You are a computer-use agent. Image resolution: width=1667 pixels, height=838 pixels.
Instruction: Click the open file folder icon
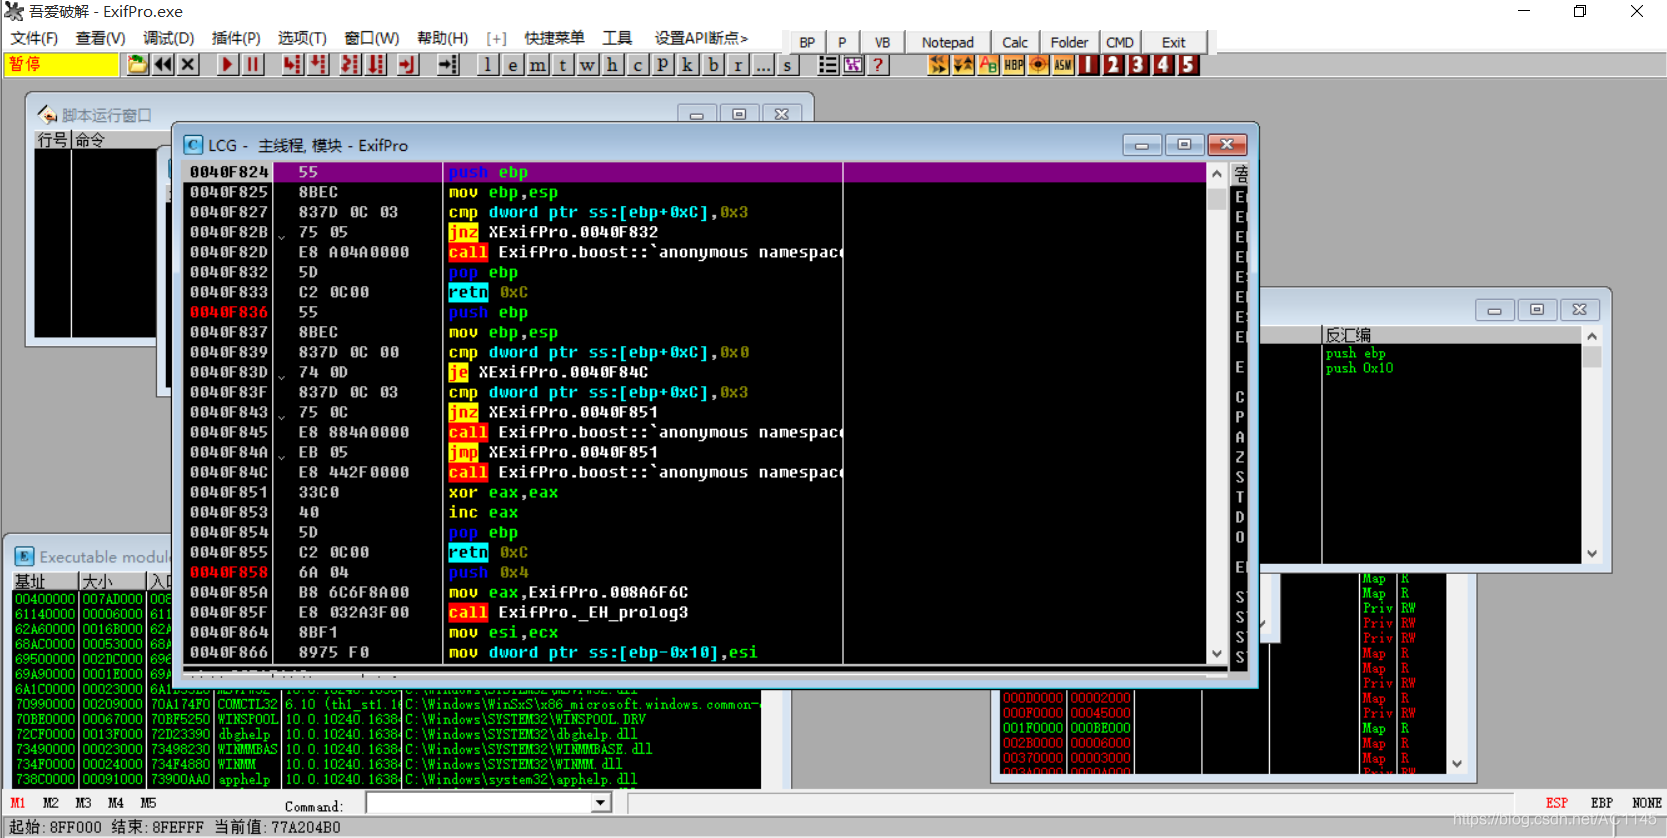[137, 65]
